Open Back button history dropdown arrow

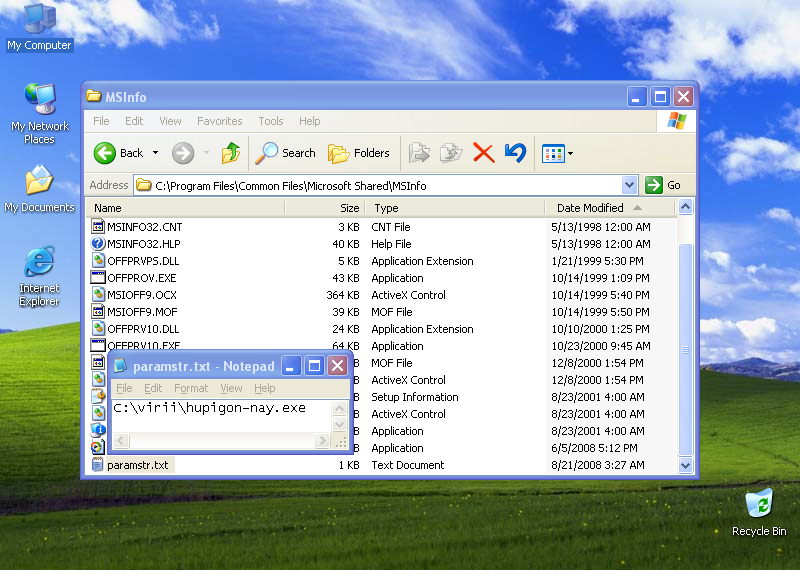point(156,153)
